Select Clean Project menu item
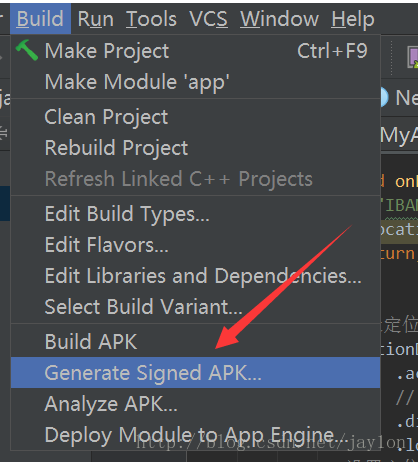Screen dimensions: 418x462 [x=195, y=117]
